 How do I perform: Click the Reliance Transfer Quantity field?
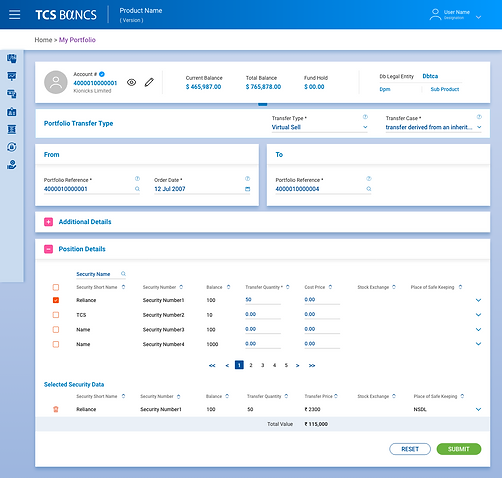263,300
